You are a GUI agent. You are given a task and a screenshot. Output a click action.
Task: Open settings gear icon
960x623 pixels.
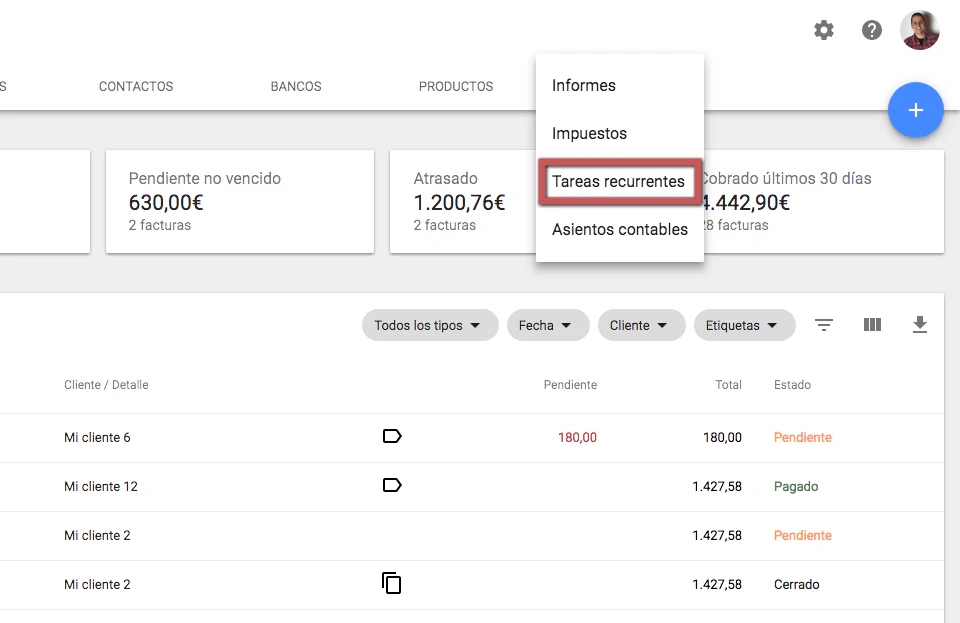click(824, 30)
